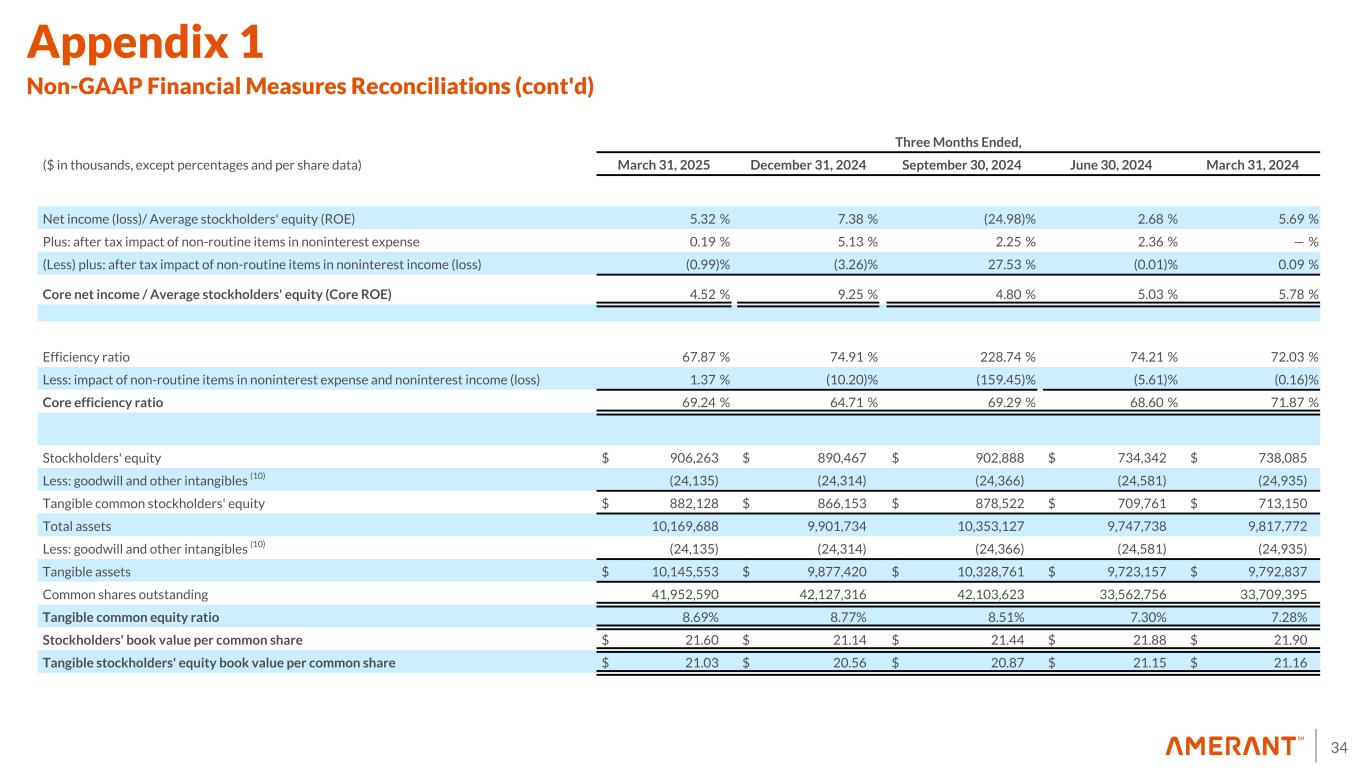Click the Non-GAAP Financial Measures Reconciliations subtitle
The height and width of the screenshot is (768, 1365).
(x=310, y=87)
